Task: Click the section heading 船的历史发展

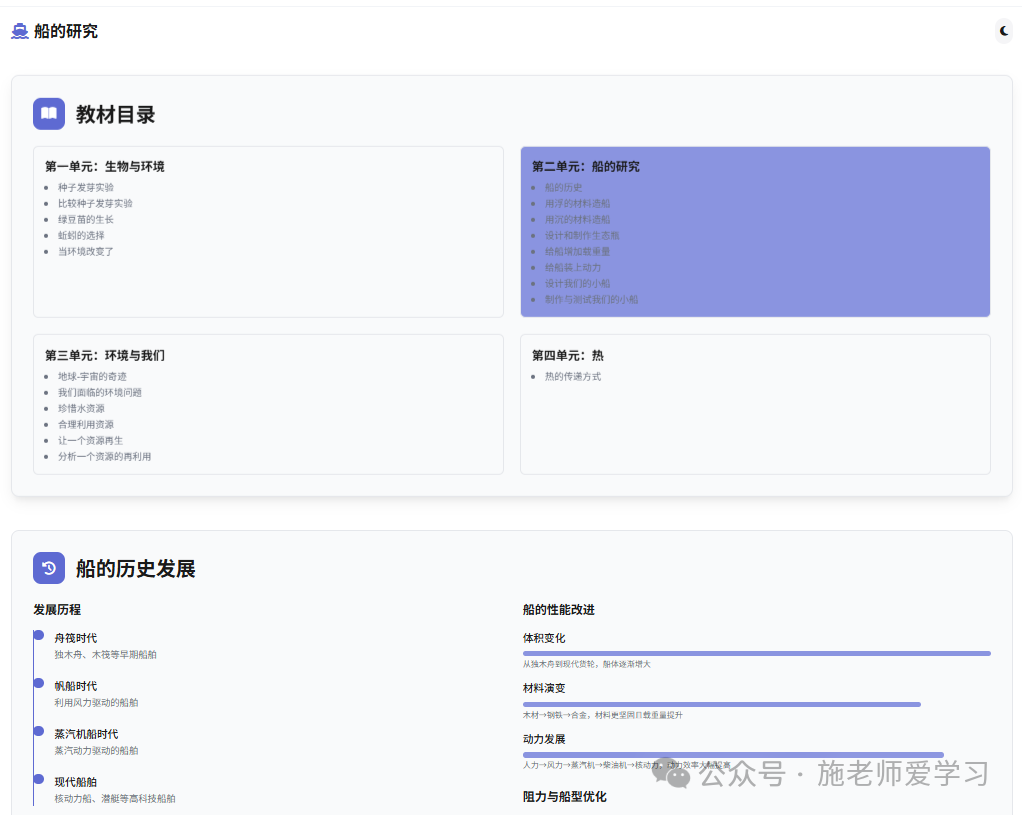Action: [136, 569]
